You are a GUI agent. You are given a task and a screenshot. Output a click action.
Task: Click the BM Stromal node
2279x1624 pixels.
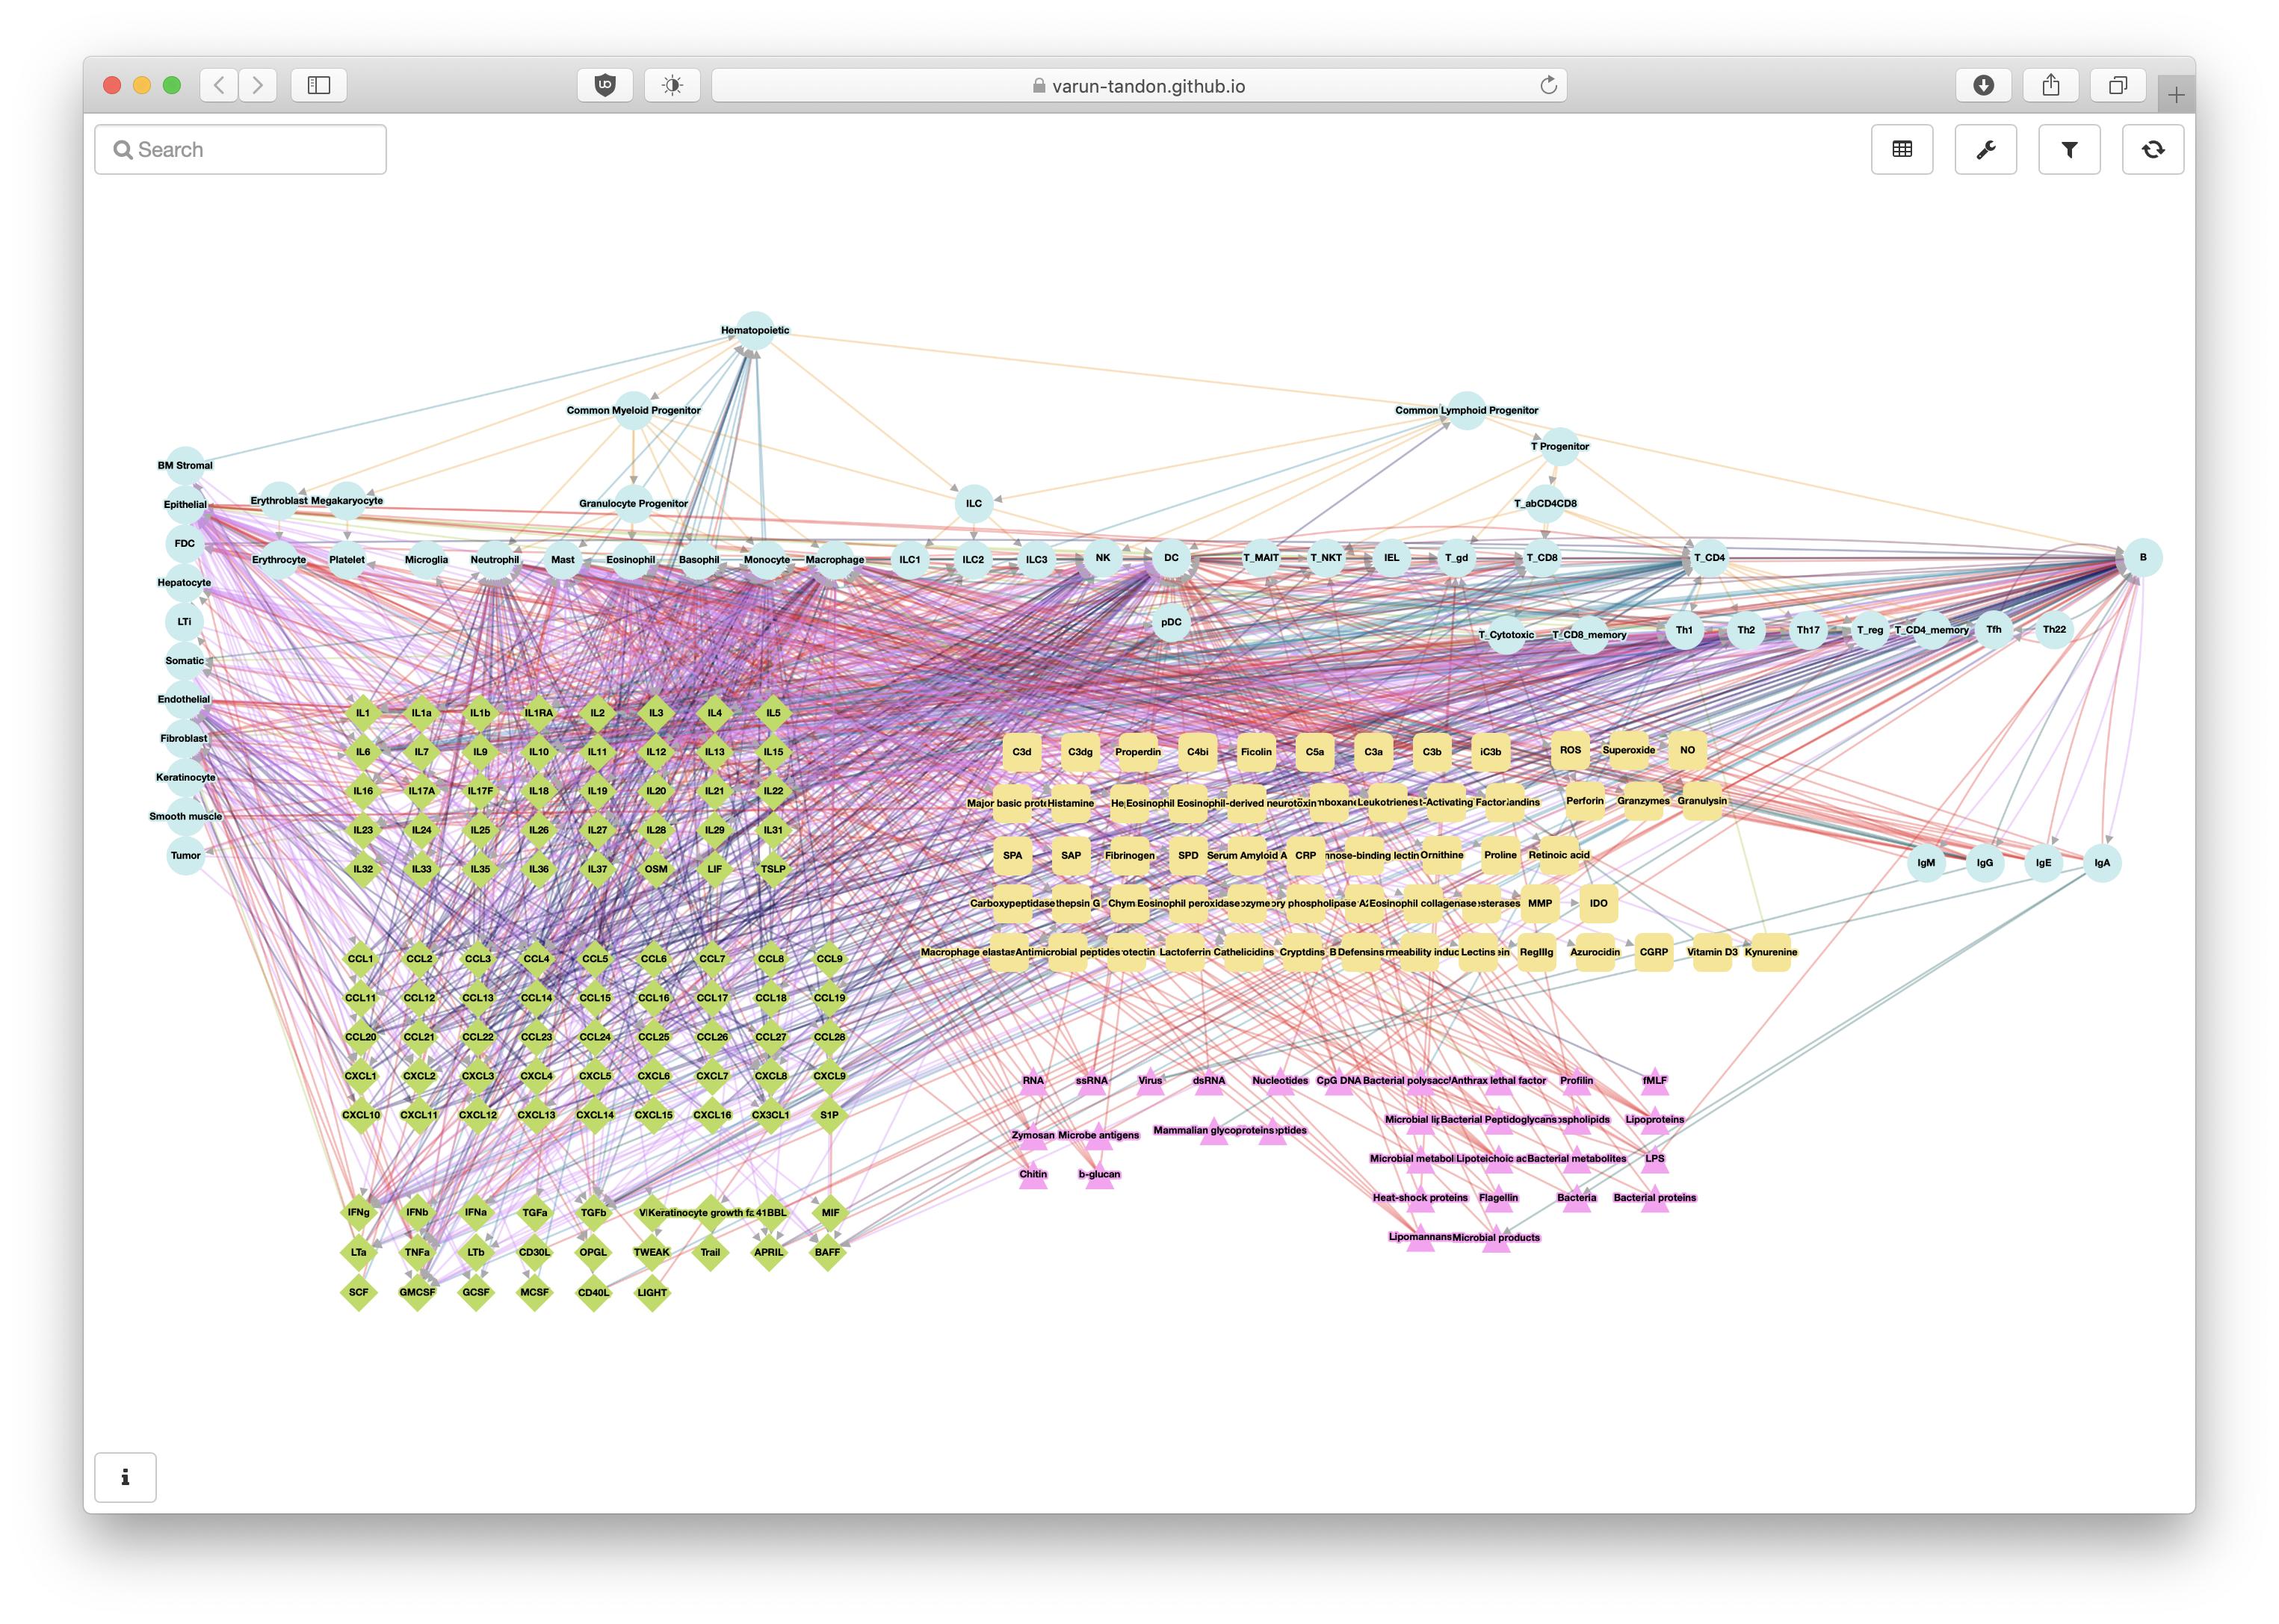pyautogui.click(x=185, y=465)
